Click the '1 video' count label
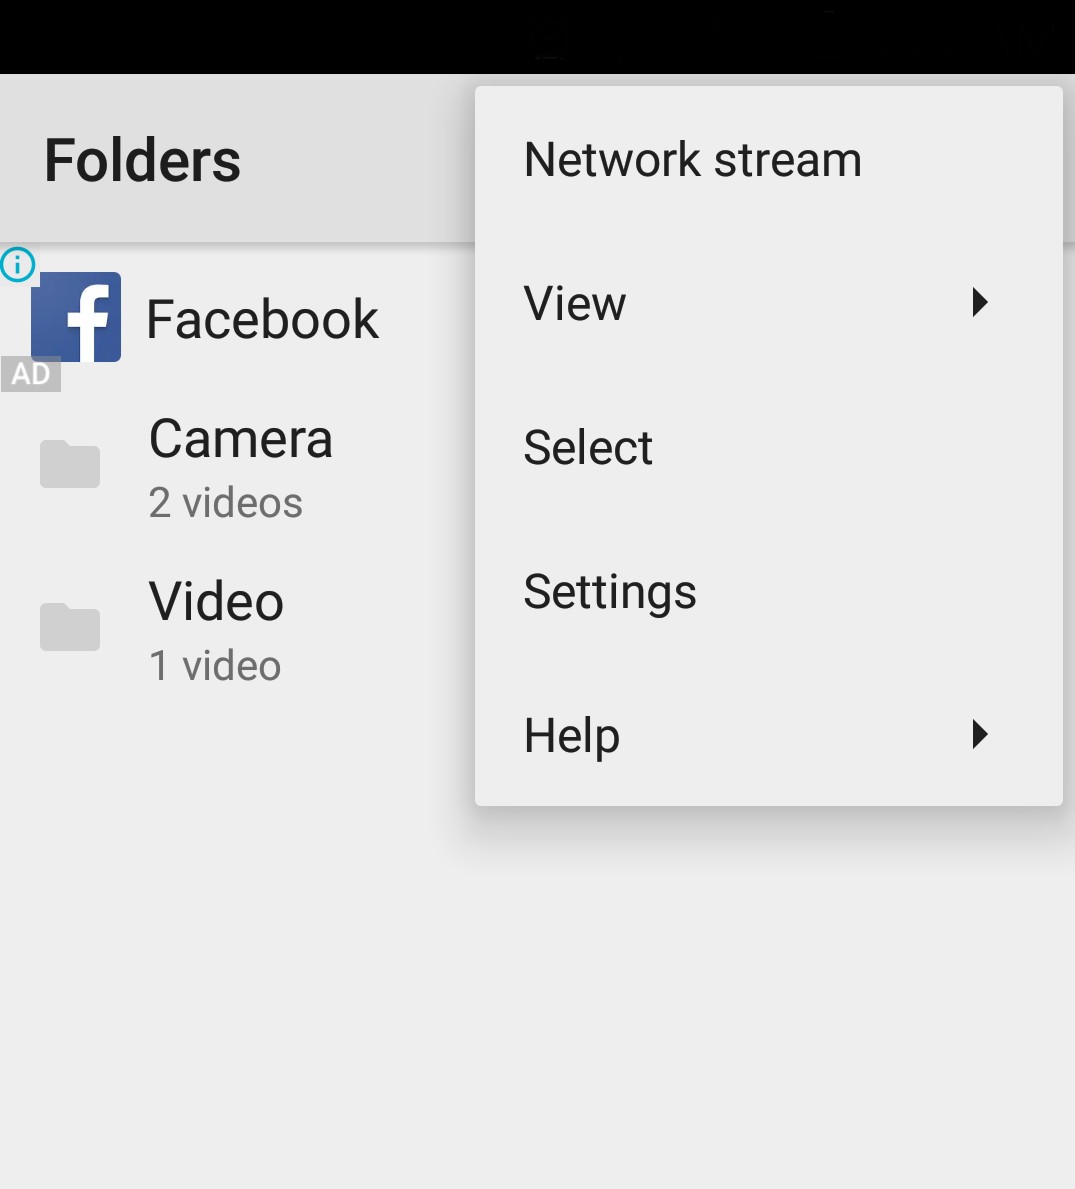The width and height of the screenshot is (1075, 1189). [215, 666]
